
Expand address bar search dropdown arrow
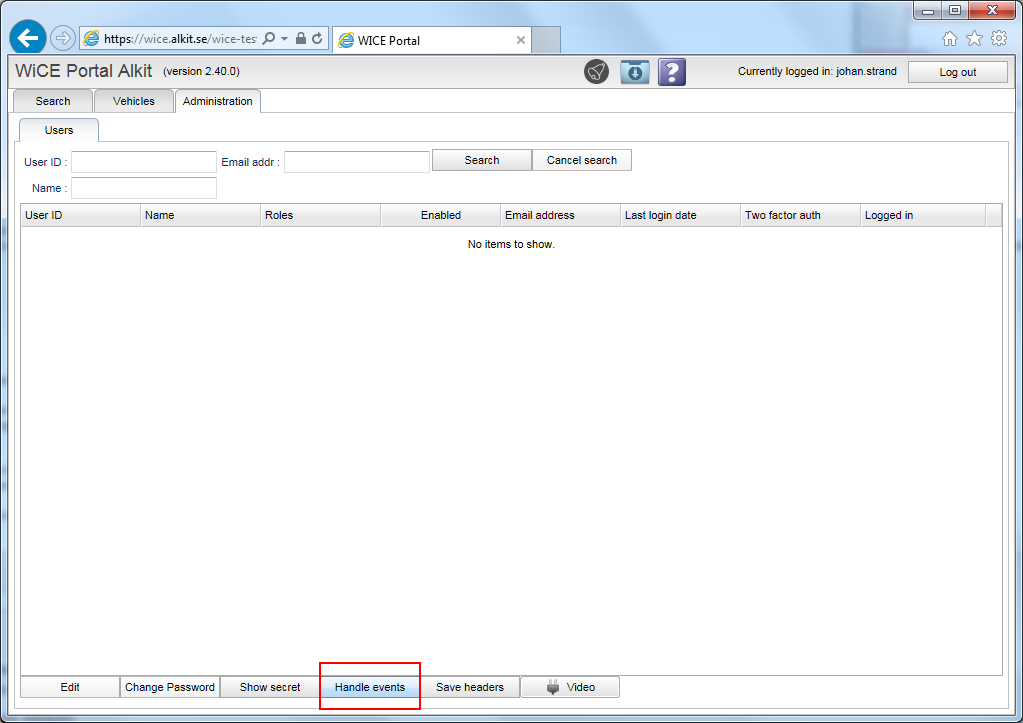[285, 39]
